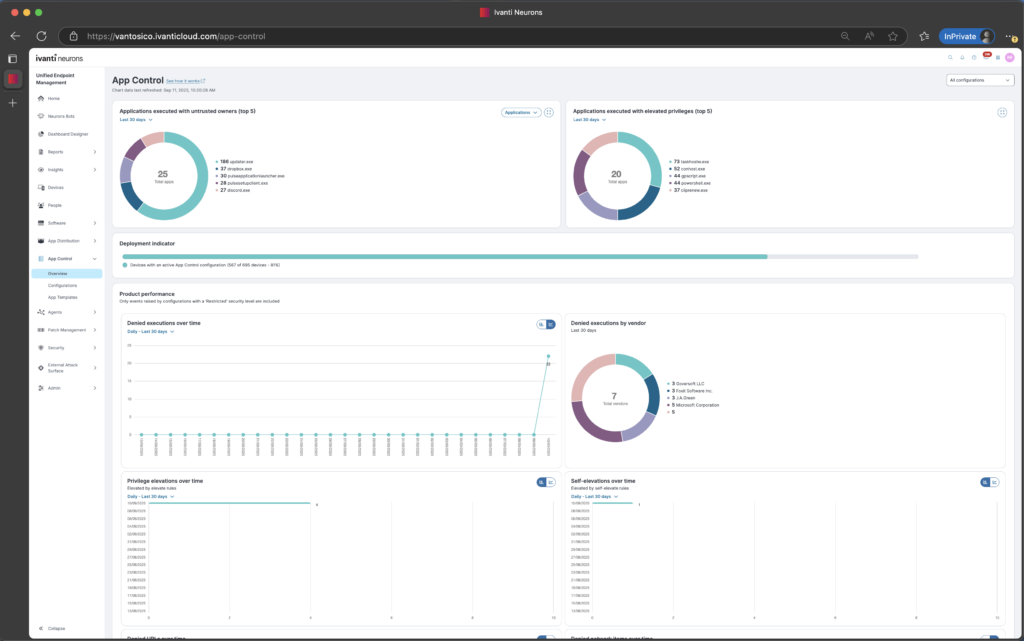This screenshot has width=1024, height=641.
Task: Select App Templates in the sidebar
Action: [62, 297]
